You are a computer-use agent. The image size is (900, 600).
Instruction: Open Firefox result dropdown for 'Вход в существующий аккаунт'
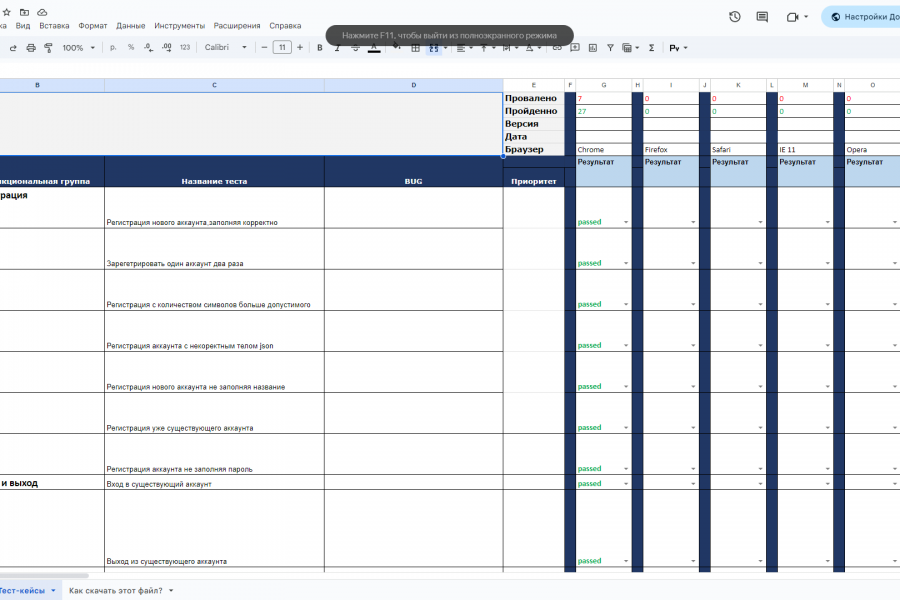[693, 484]
